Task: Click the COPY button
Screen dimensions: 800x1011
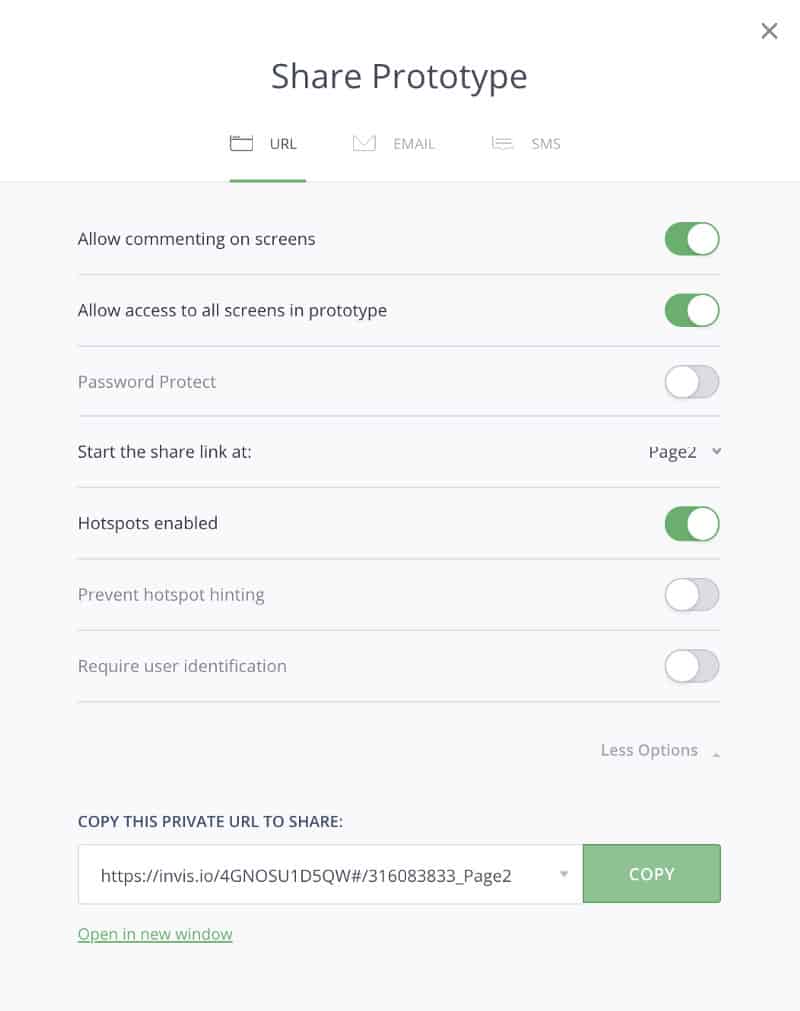Action: (651, 873)
